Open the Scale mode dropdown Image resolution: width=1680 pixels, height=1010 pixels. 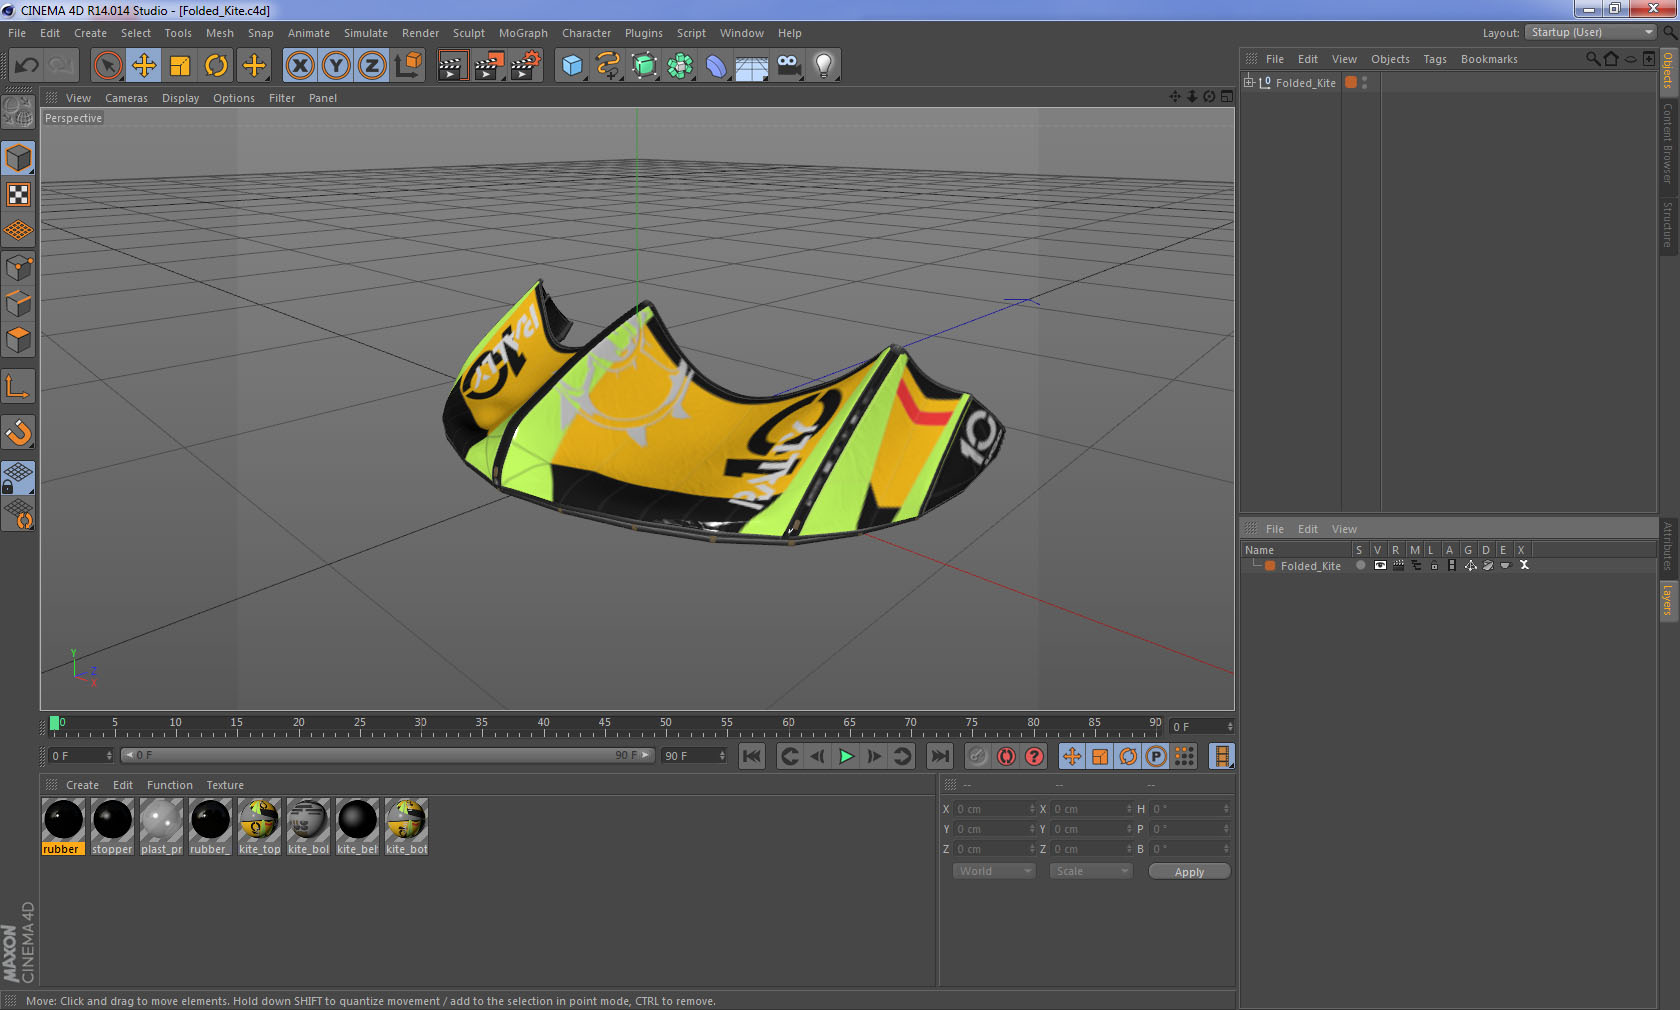(x=1090, y=871)
